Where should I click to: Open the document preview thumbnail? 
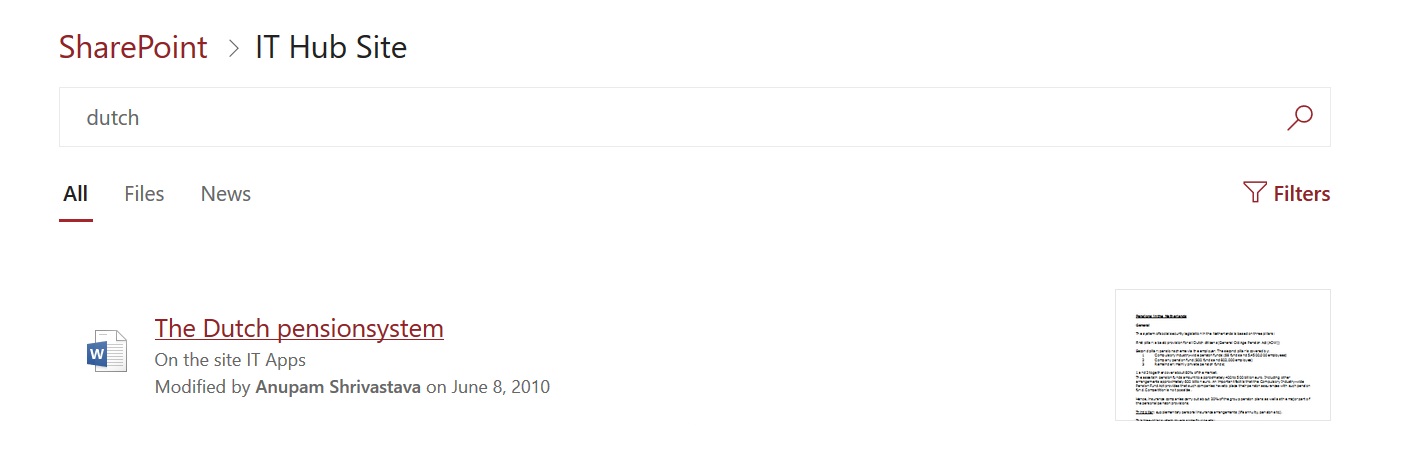point(1223,355)
